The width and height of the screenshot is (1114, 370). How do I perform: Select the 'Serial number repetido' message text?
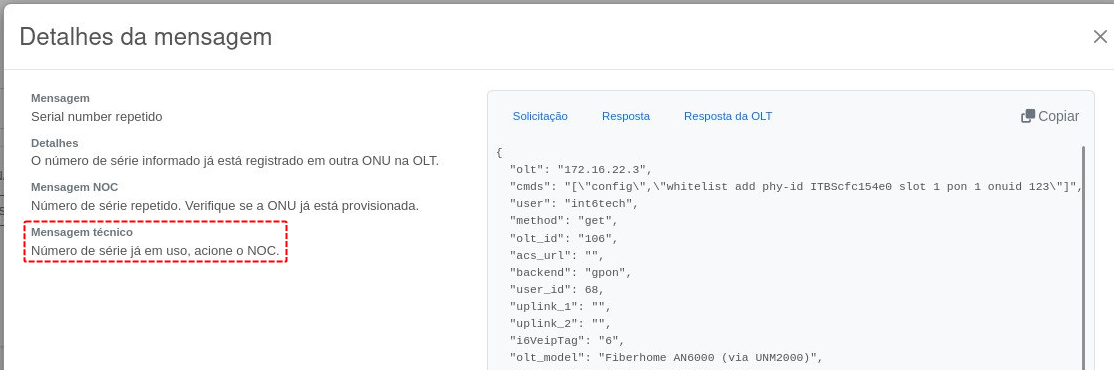97,116
